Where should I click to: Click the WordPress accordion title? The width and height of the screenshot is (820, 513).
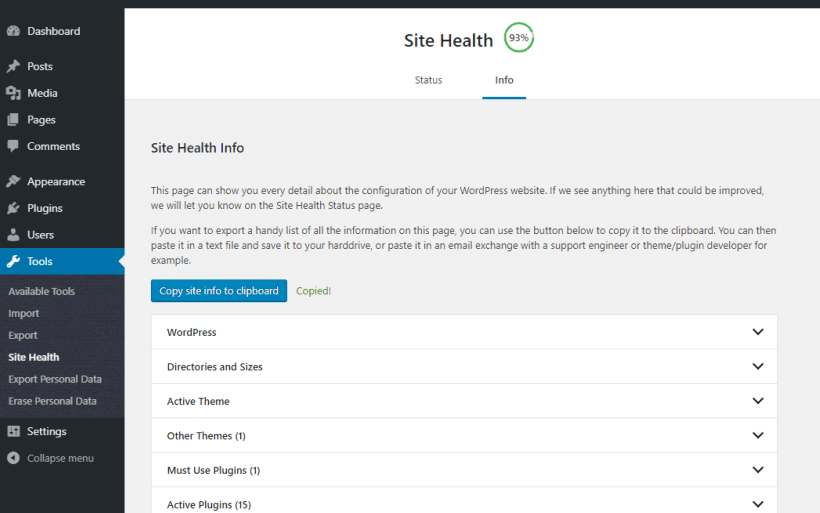[191, 332]
